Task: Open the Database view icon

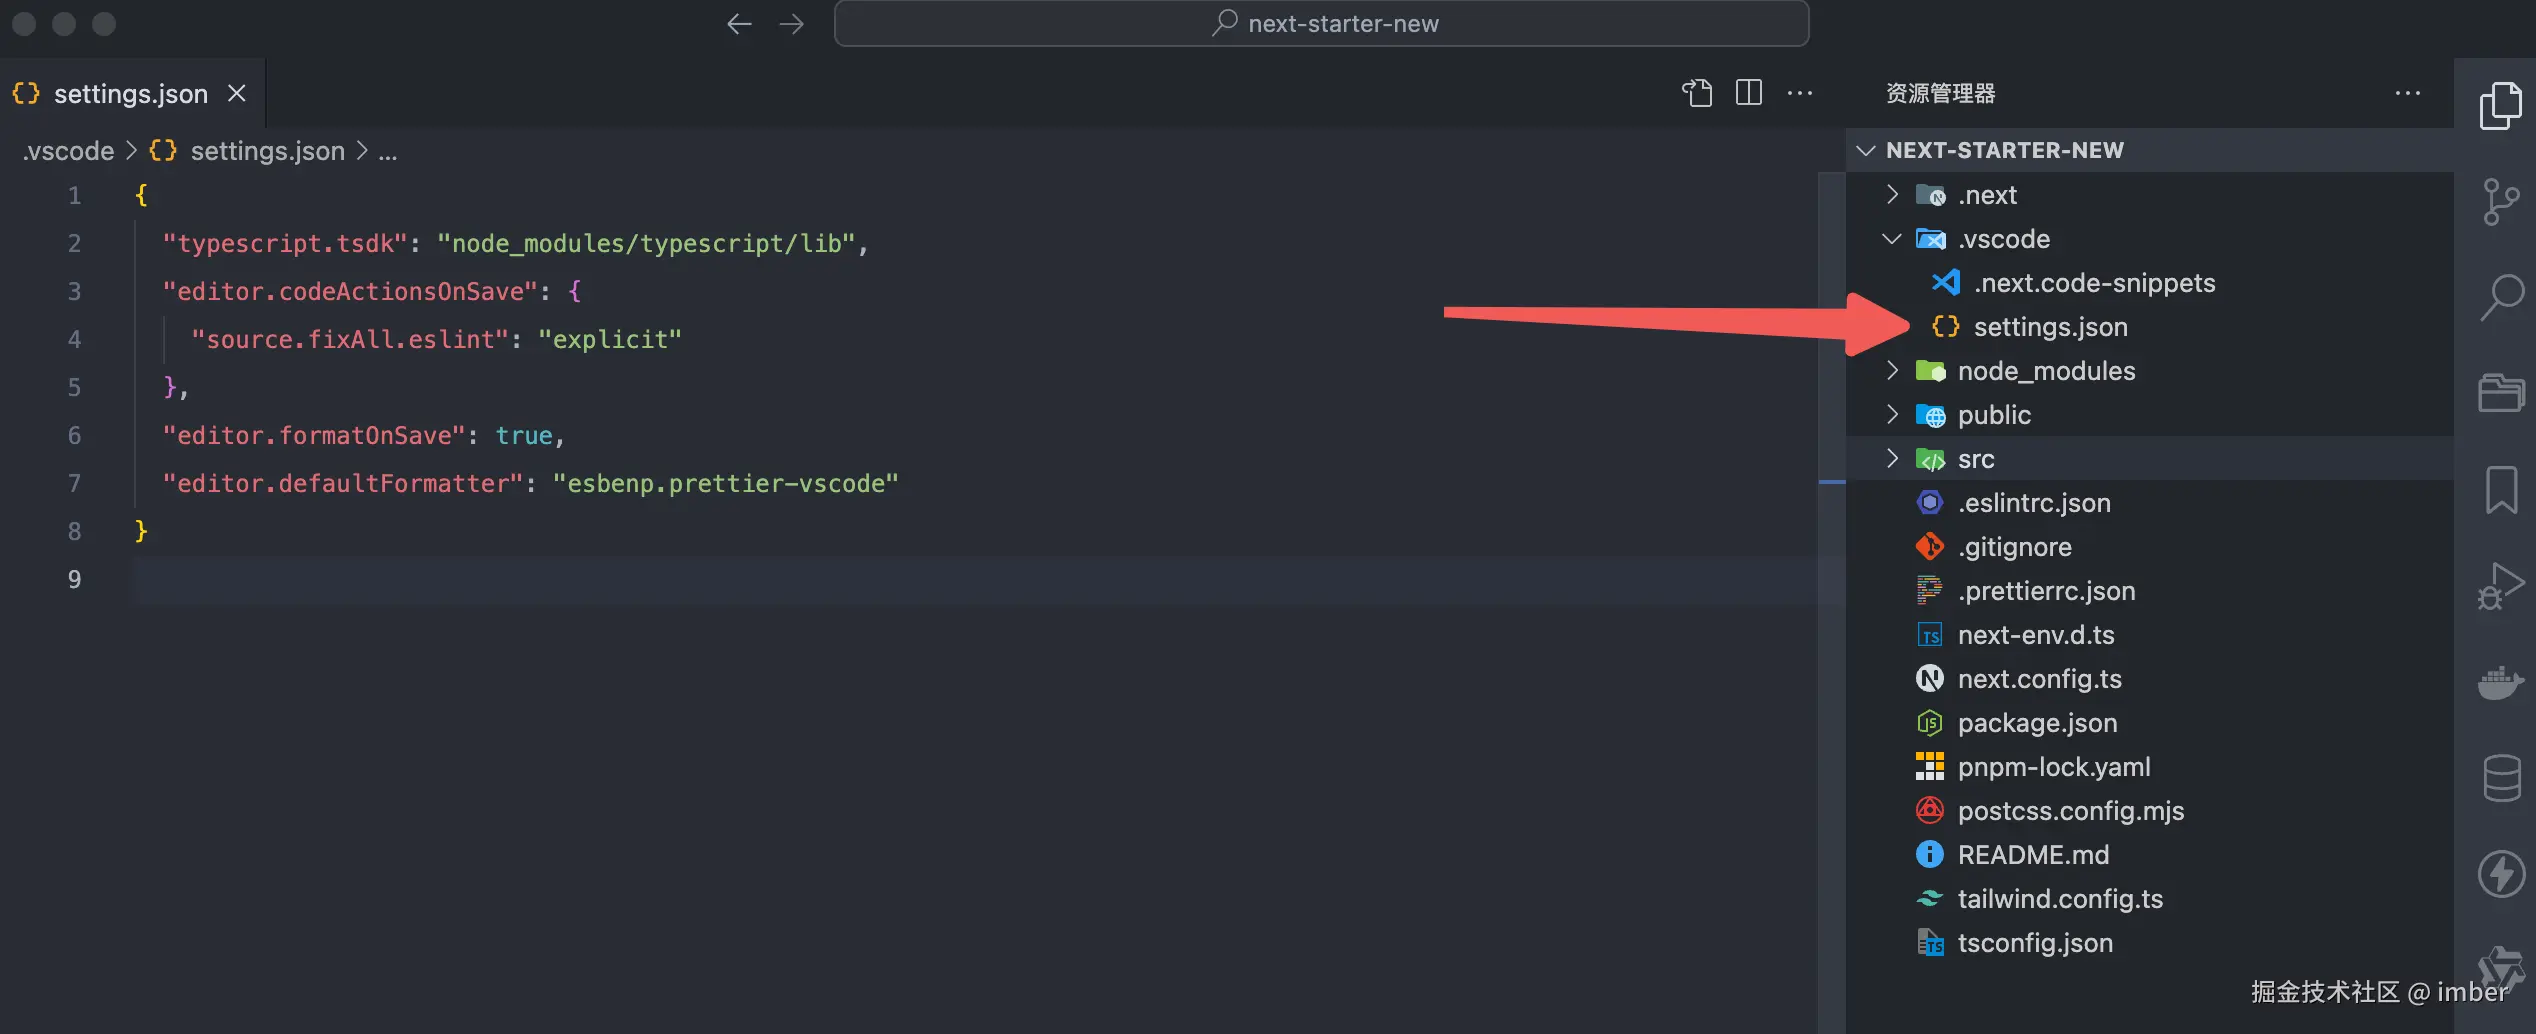Action: click(x=2501, y=778)
